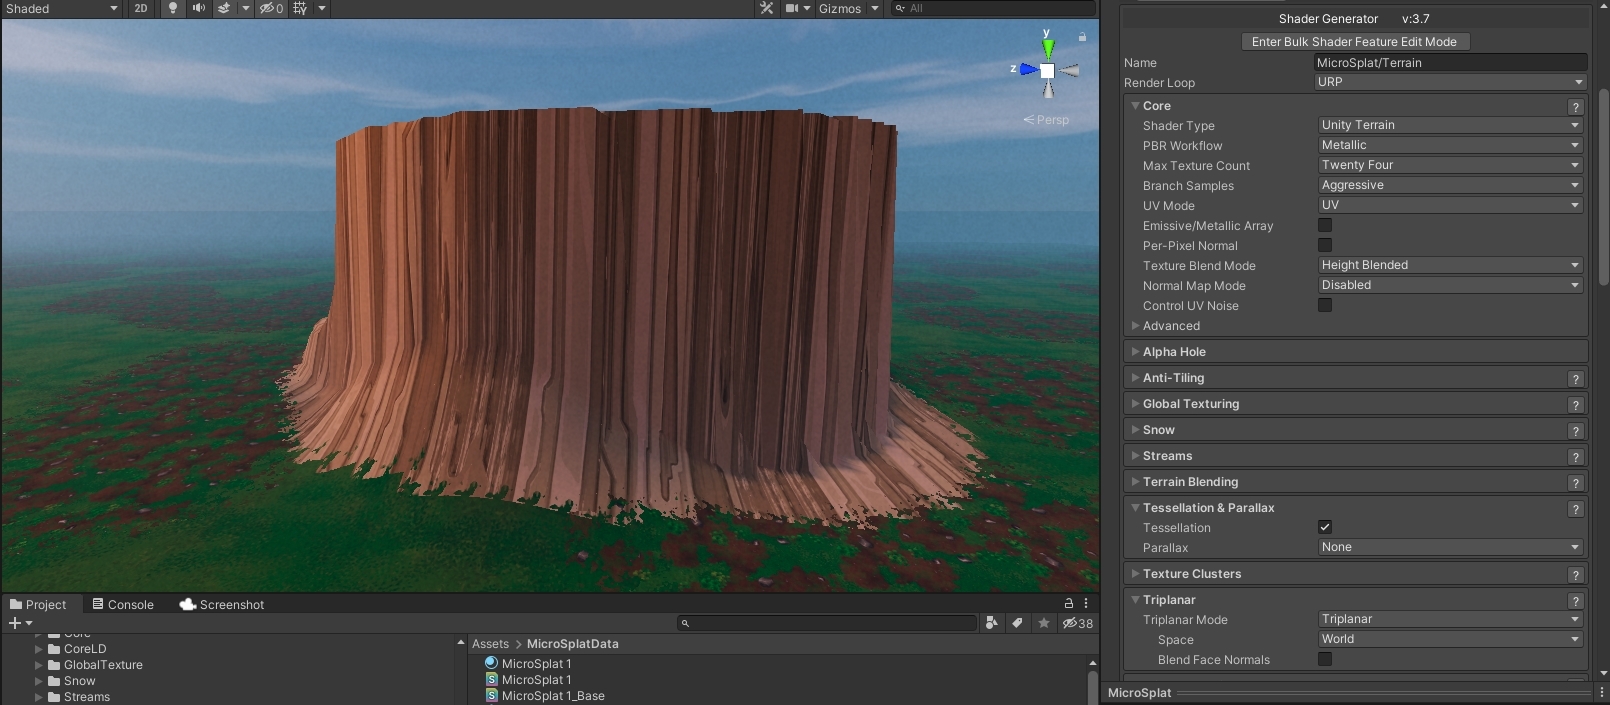Switch to the Console tab
This screenshot has height=705, width=1610.
[x=123, y=605]
